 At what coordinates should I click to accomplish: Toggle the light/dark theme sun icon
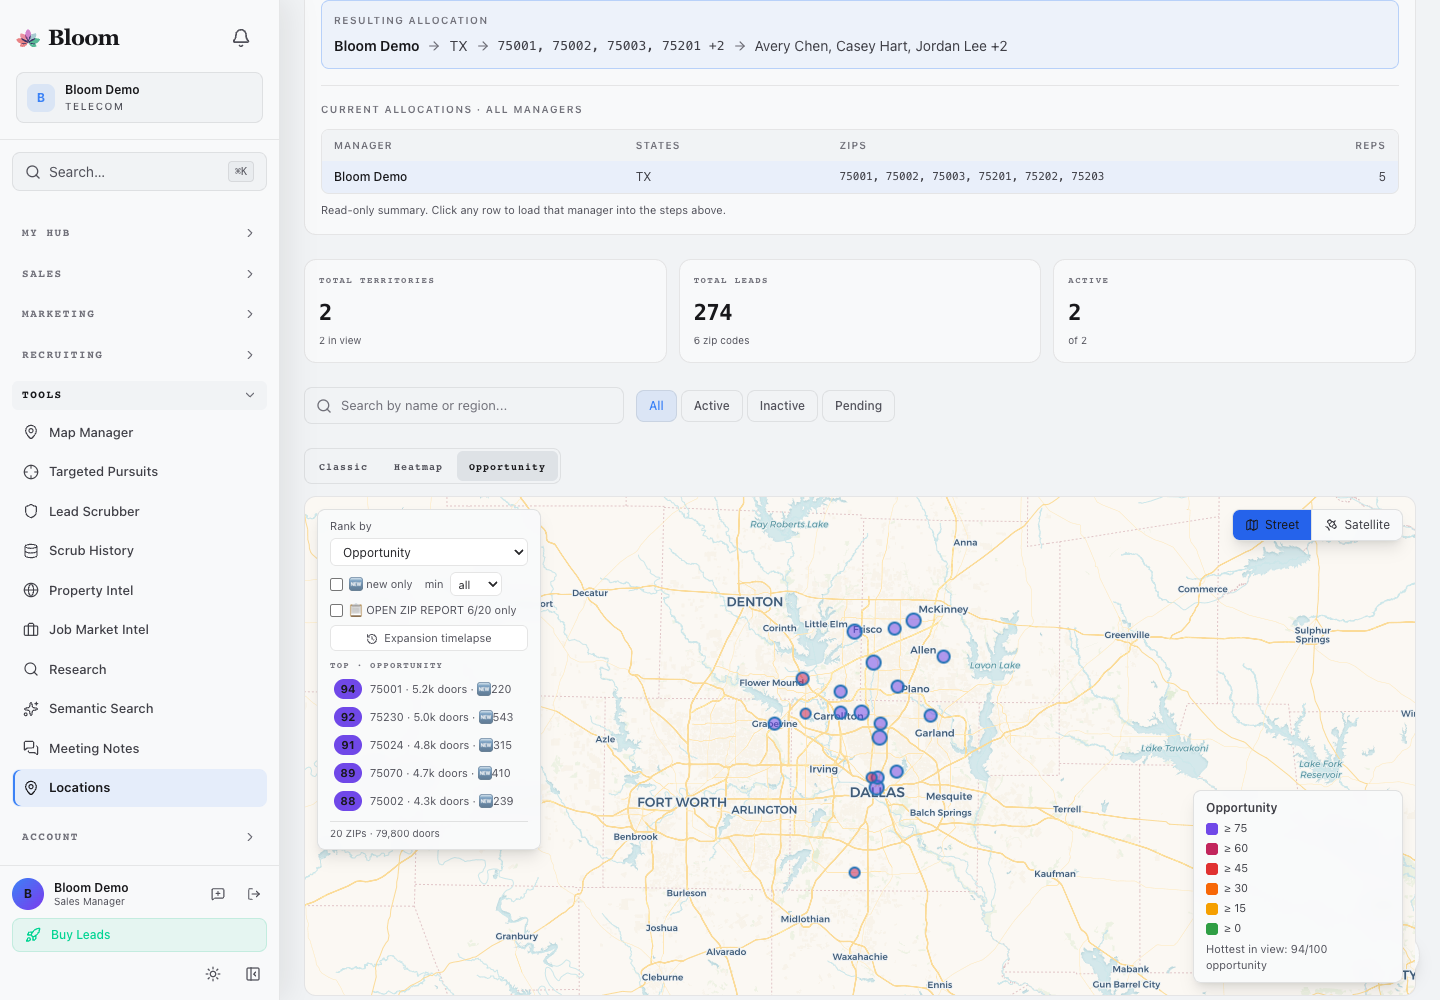click(x=213, y=974)
